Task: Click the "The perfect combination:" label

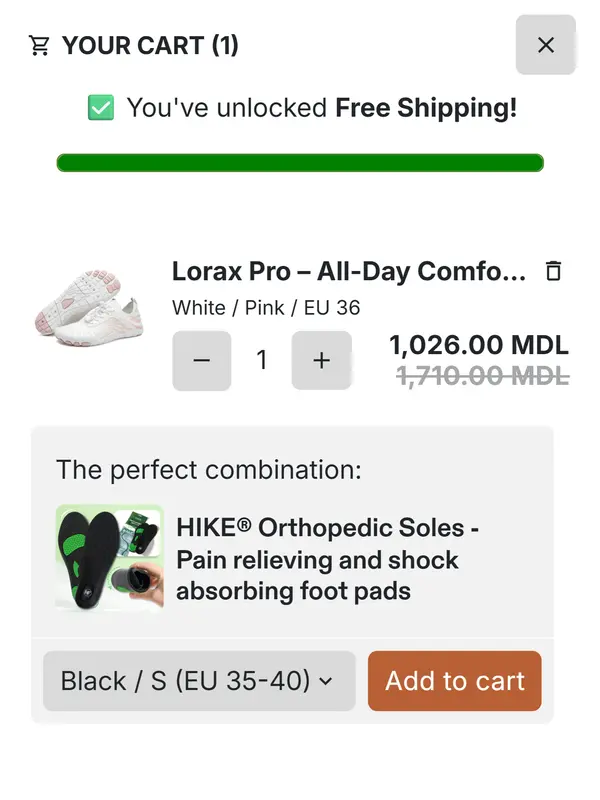Action: [x=208, y=470]
